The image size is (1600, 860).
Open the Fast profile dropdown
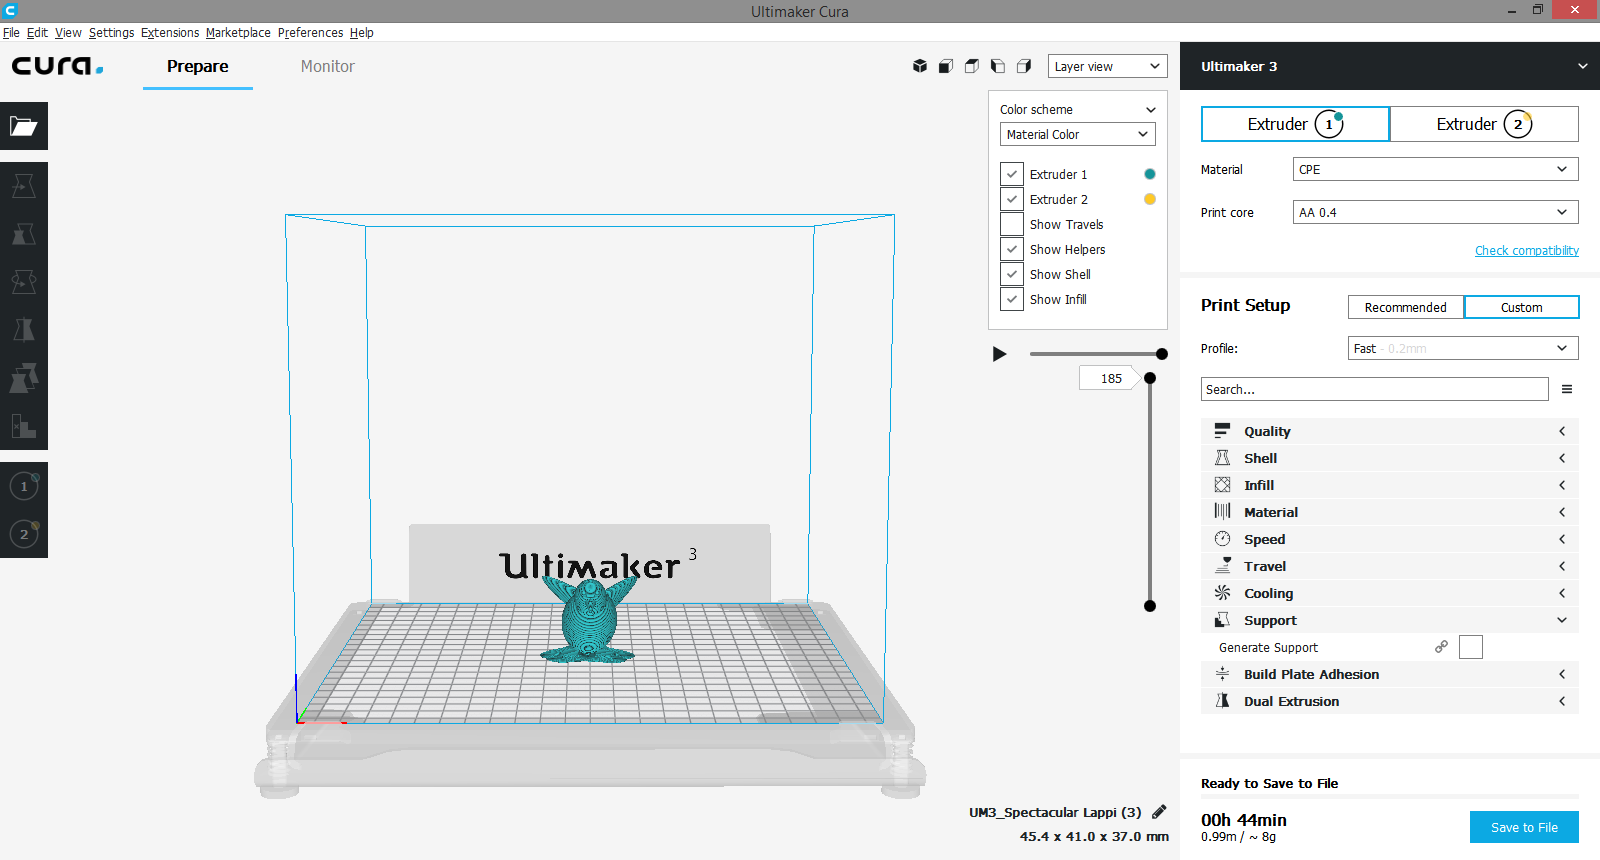point(1463,348)
